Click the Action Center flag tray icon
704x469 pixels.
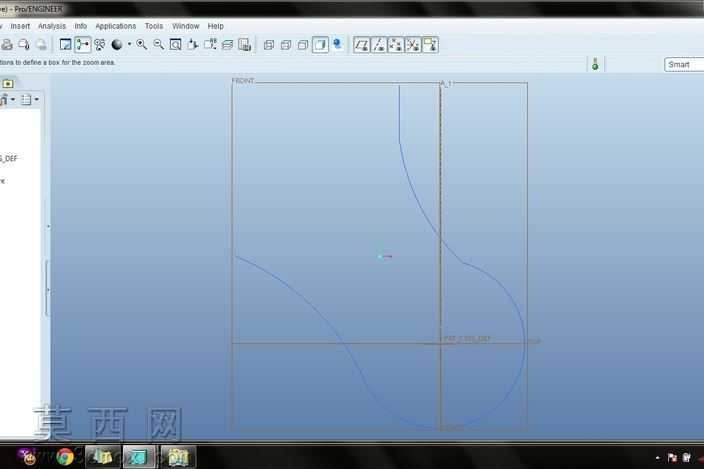pyautogui.click(x=672, y=457)
